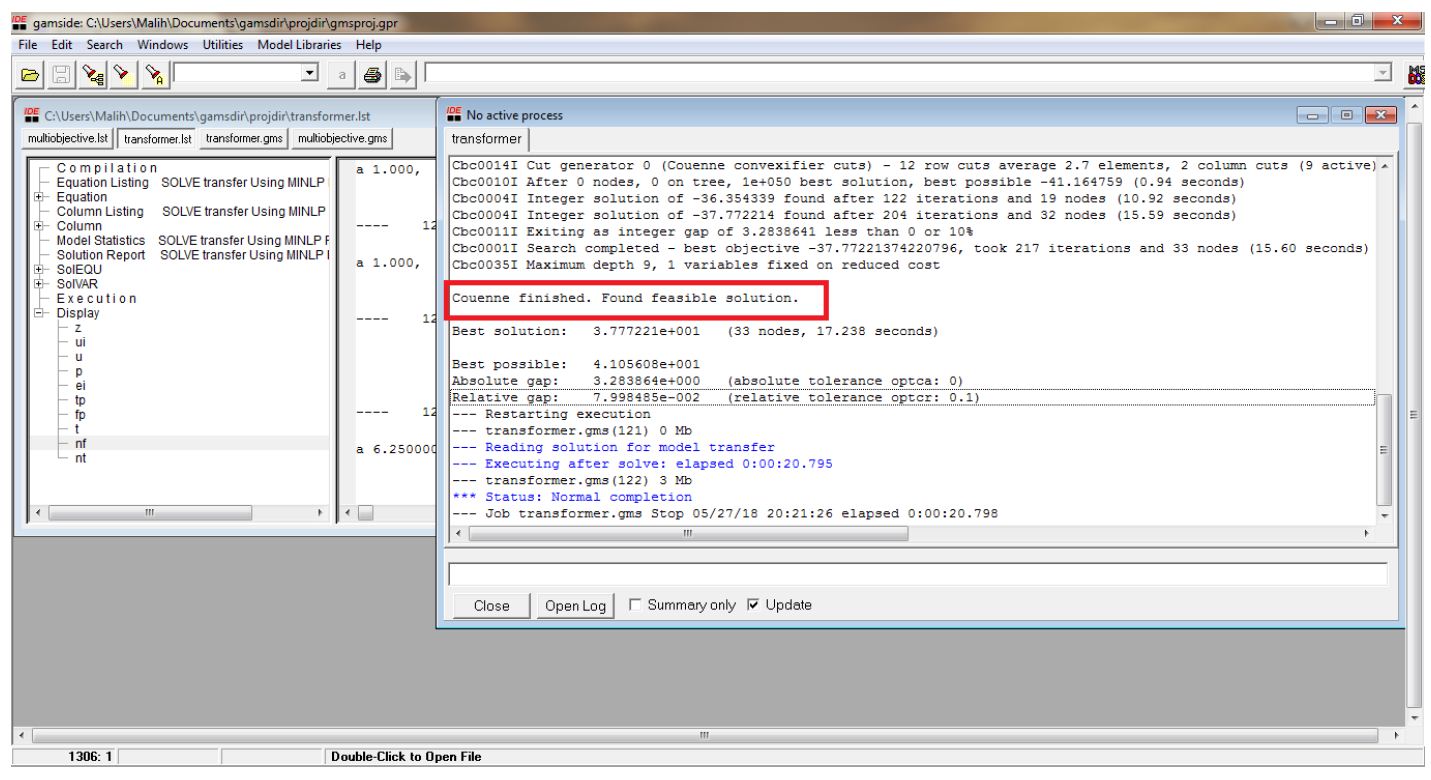
Task: Click the log window horizontal scrollbar
Action: pos(688,534)
